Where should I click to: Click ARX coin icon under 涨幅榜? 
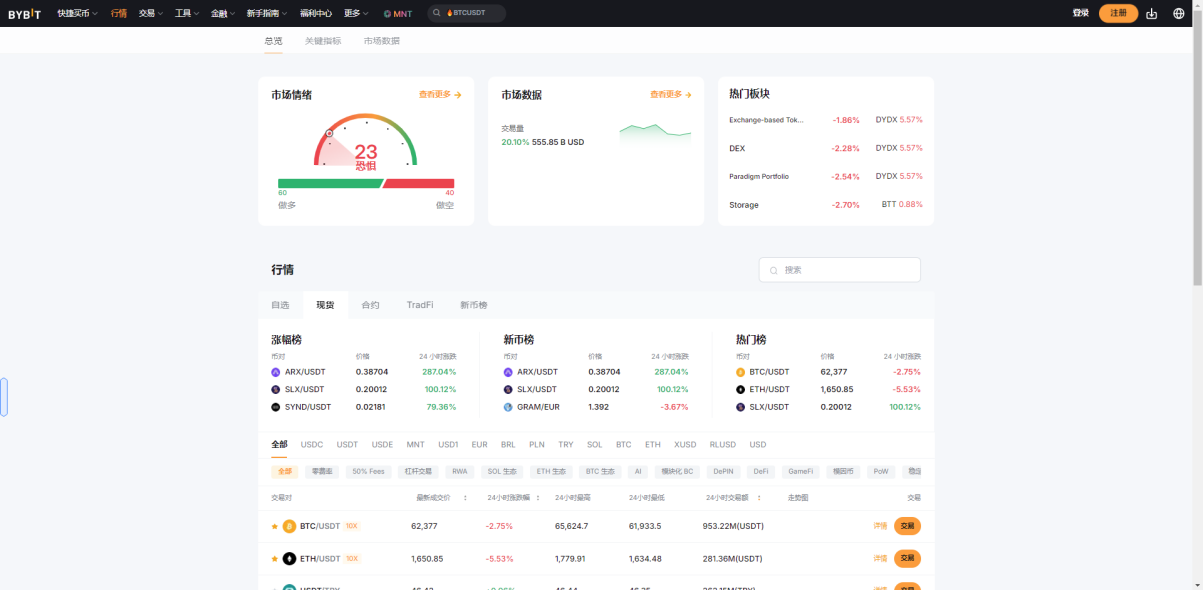tap(276, 372)
